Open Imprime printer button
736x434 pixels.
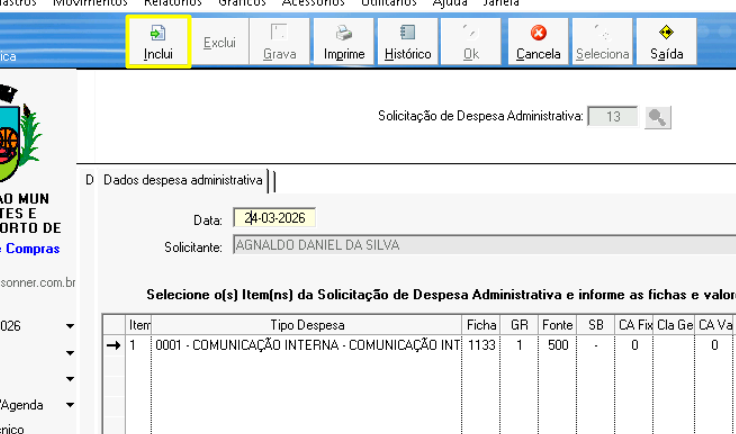click(x=344, y=43)
